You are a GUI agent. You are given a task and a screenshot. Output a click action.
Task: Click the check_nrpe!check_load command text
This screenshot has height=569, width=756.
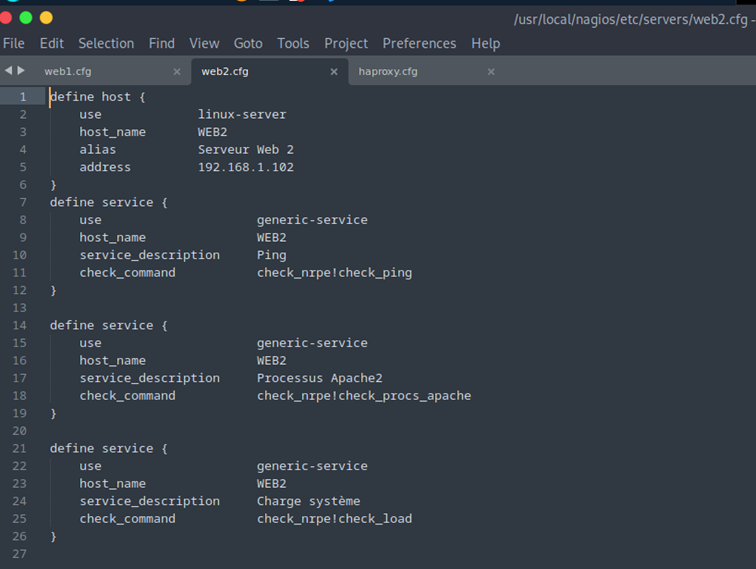334,519
